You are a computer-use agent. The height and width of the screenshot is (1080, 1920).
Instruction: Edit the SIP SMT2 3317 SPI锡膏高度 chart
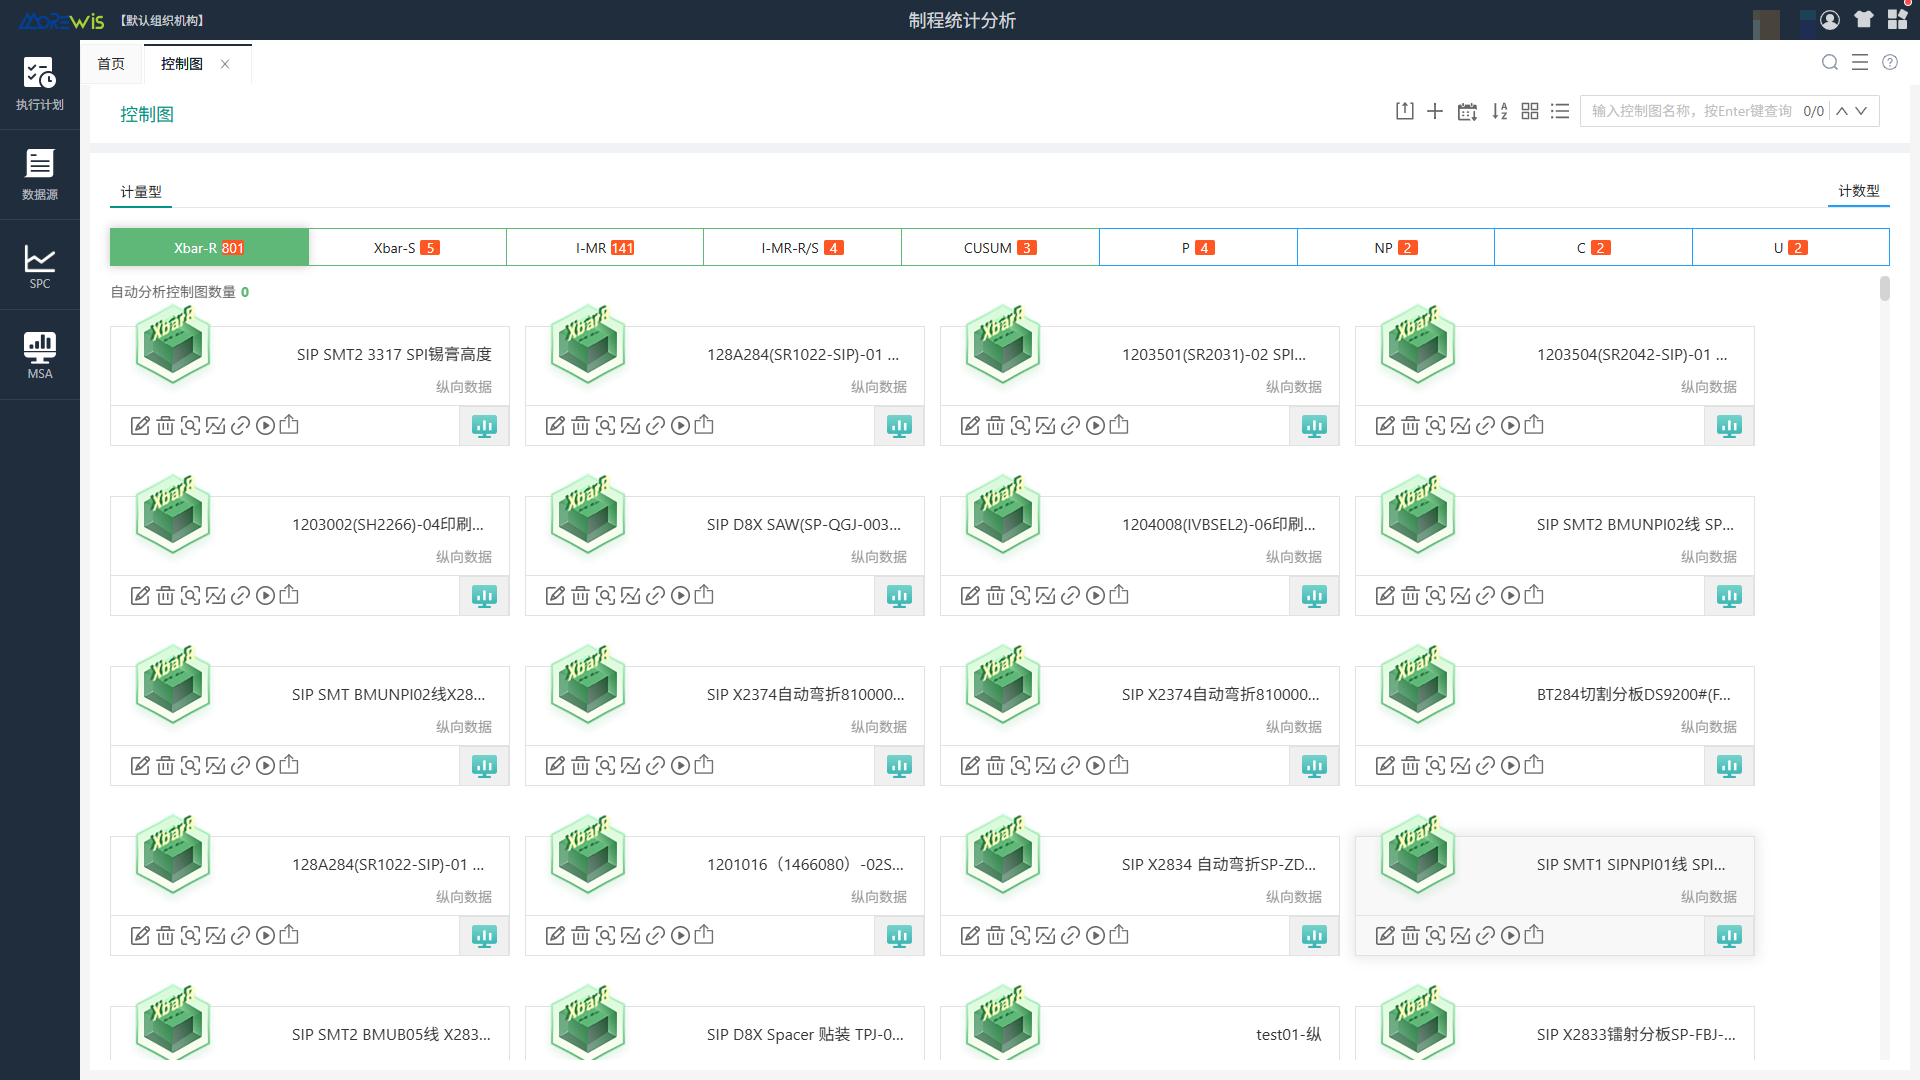point(140,426)
